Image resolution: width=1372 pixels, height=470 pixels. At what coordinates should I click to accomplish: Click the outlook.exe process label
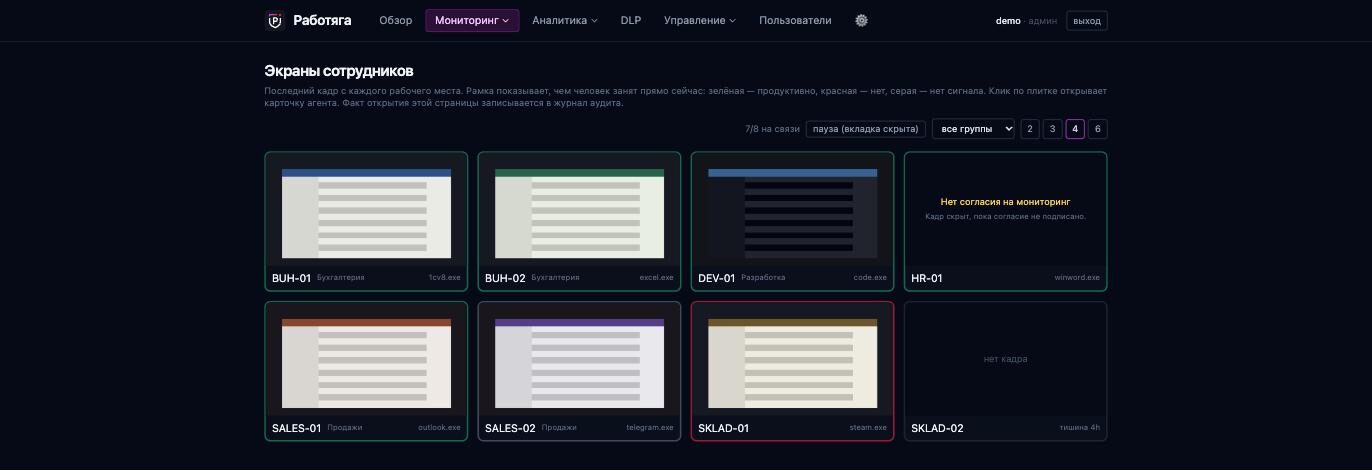439,428
